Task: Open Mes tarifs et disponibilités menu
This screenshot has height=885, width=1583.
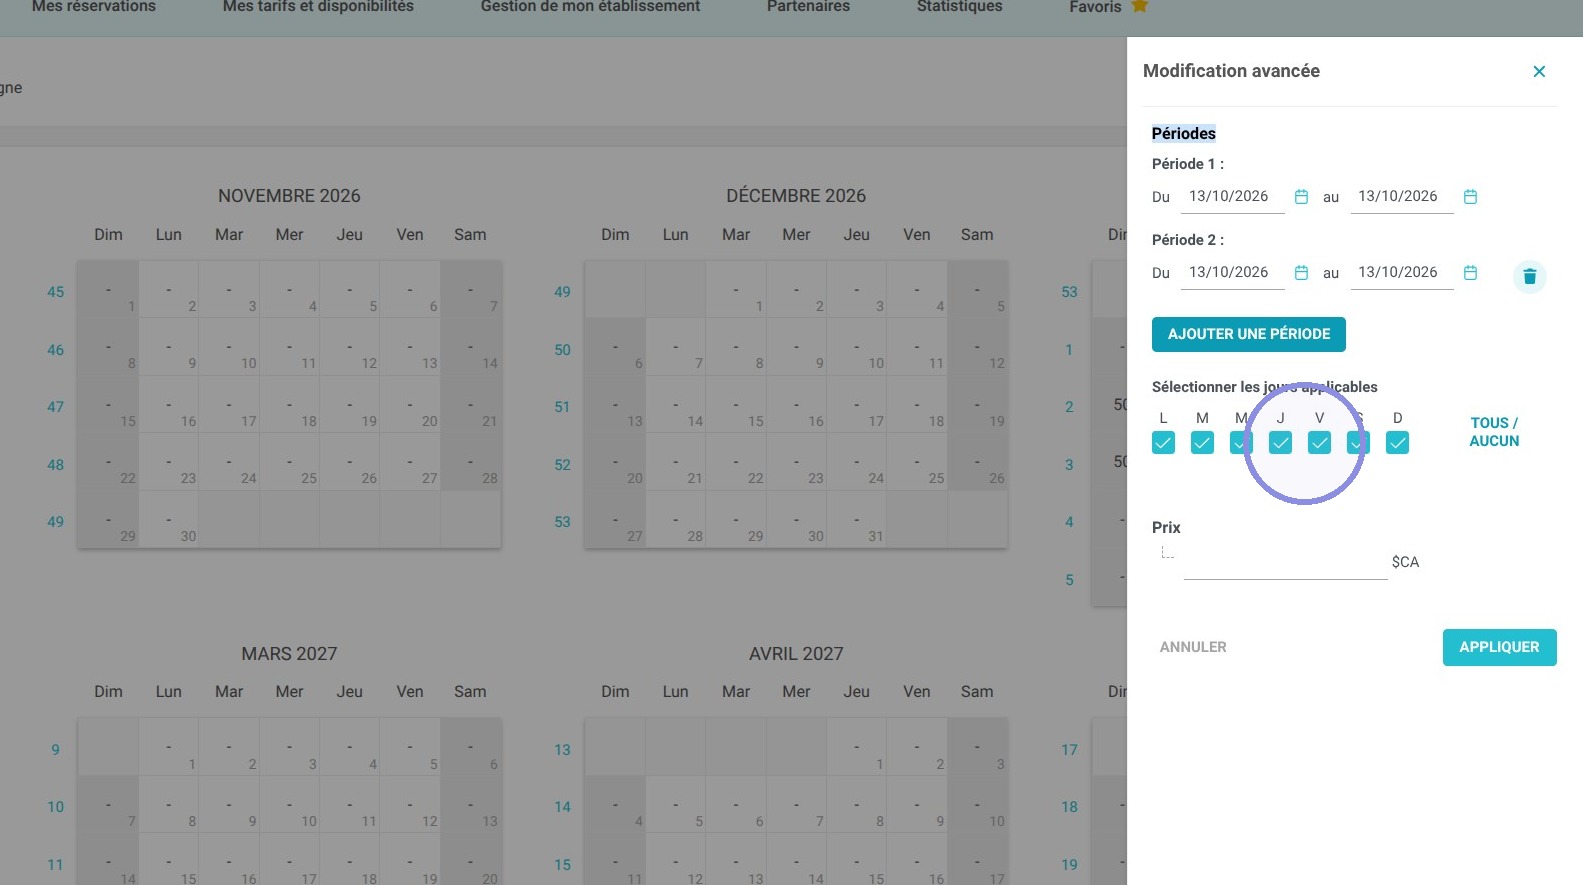Action: (318, 7)
